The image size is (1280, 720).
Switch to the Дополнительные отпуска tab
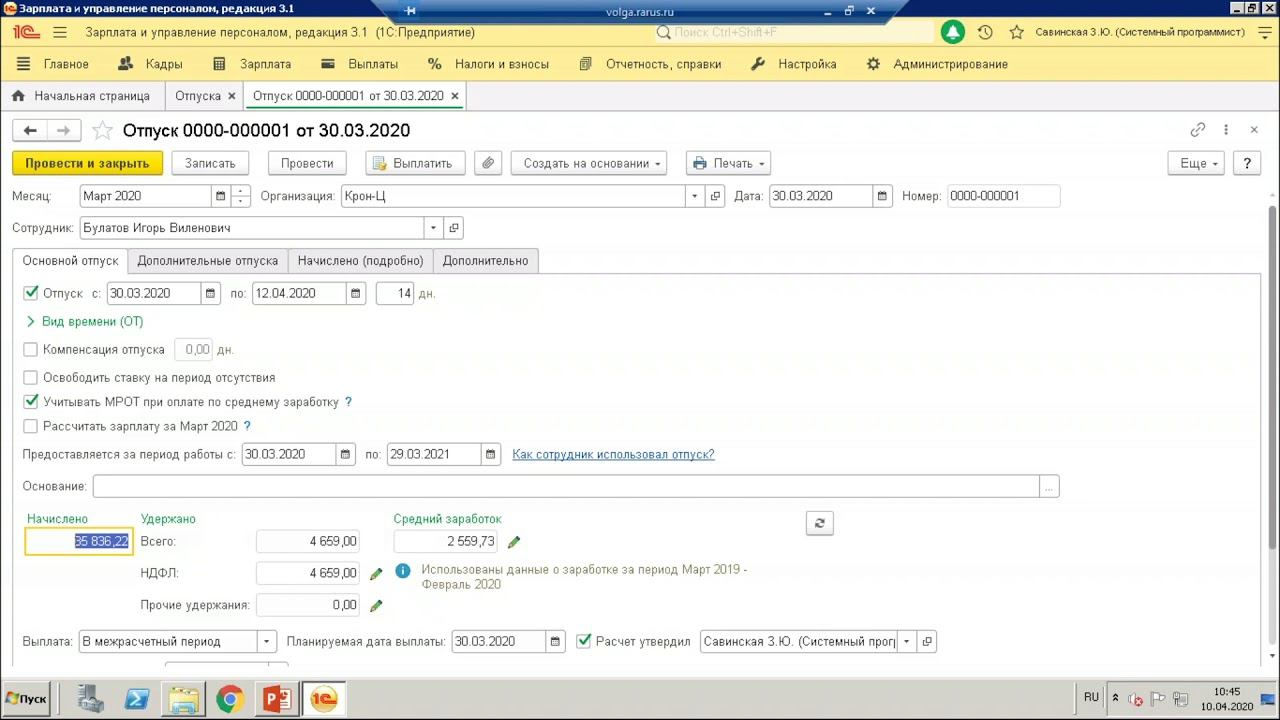point(208,261)
